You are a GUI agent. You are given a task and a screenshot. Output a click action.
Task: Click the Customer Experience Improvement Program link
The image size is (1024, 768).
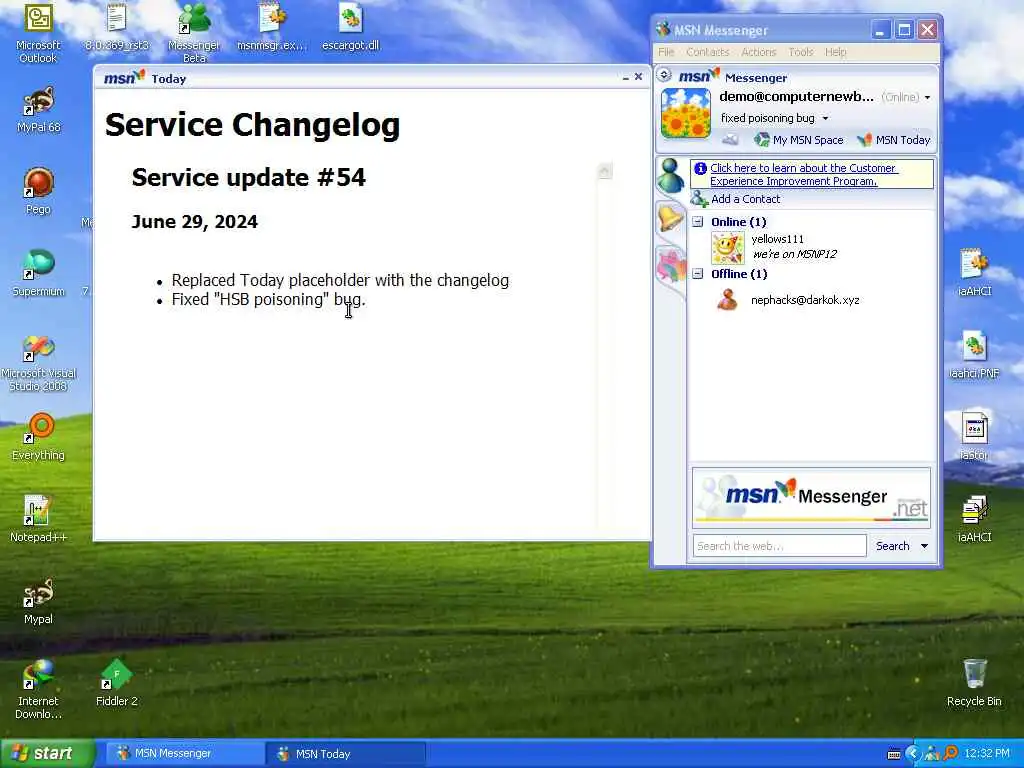click(x=803, y=174)
